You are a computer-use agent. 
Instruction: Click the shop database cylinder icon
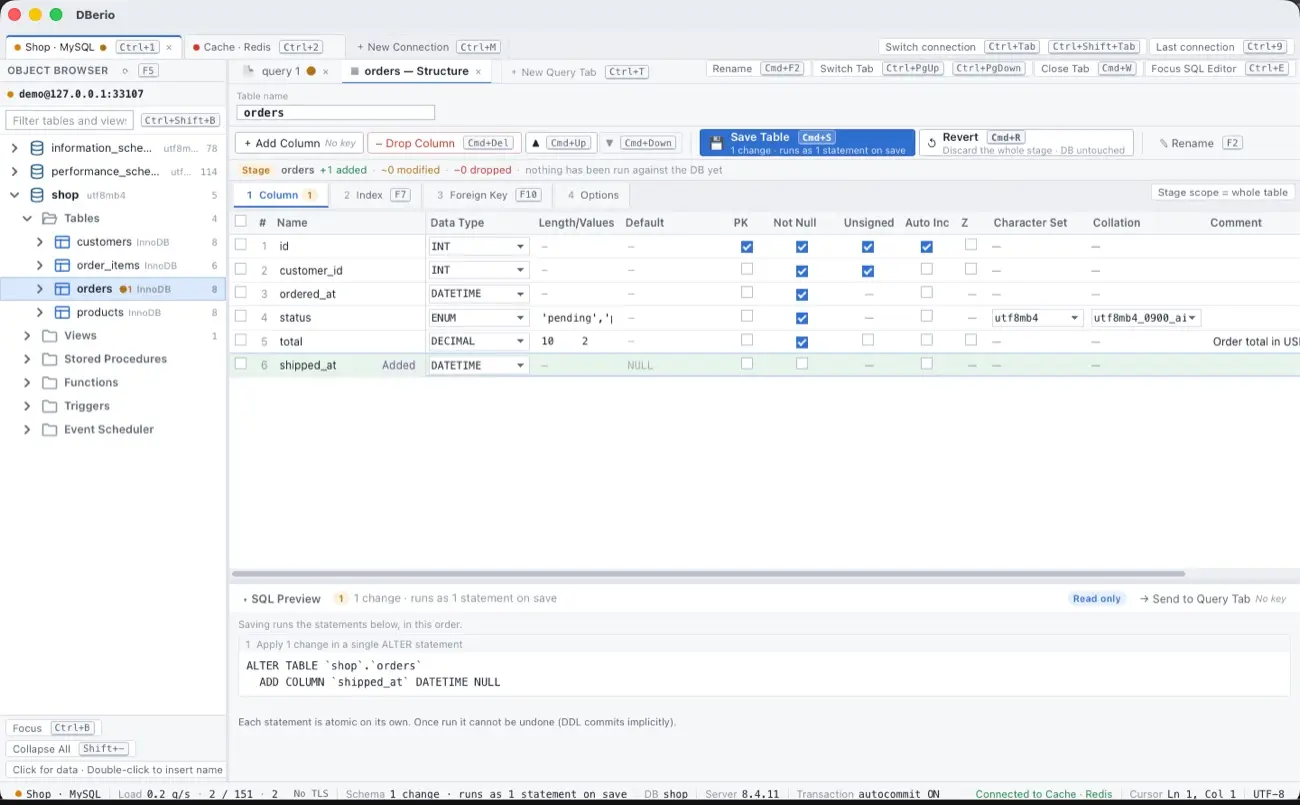pos(37,195)
